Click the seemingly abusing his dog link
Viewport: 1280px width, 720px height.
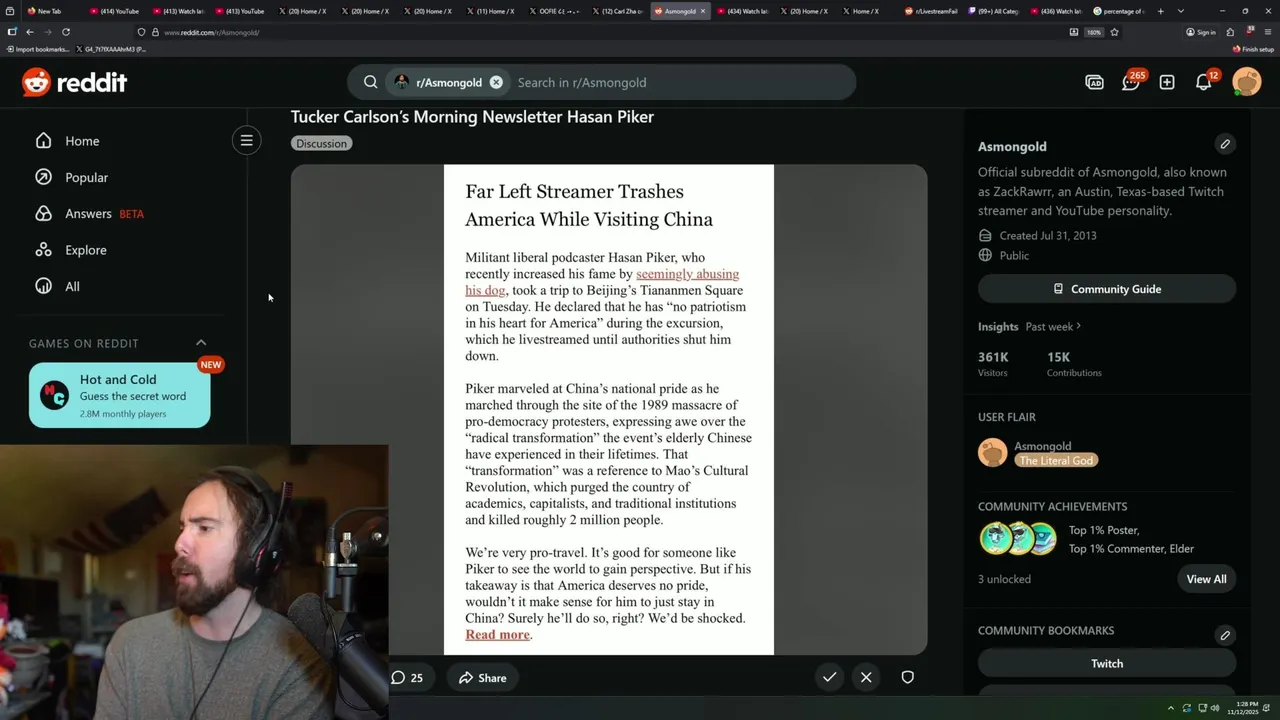[602, 282]
